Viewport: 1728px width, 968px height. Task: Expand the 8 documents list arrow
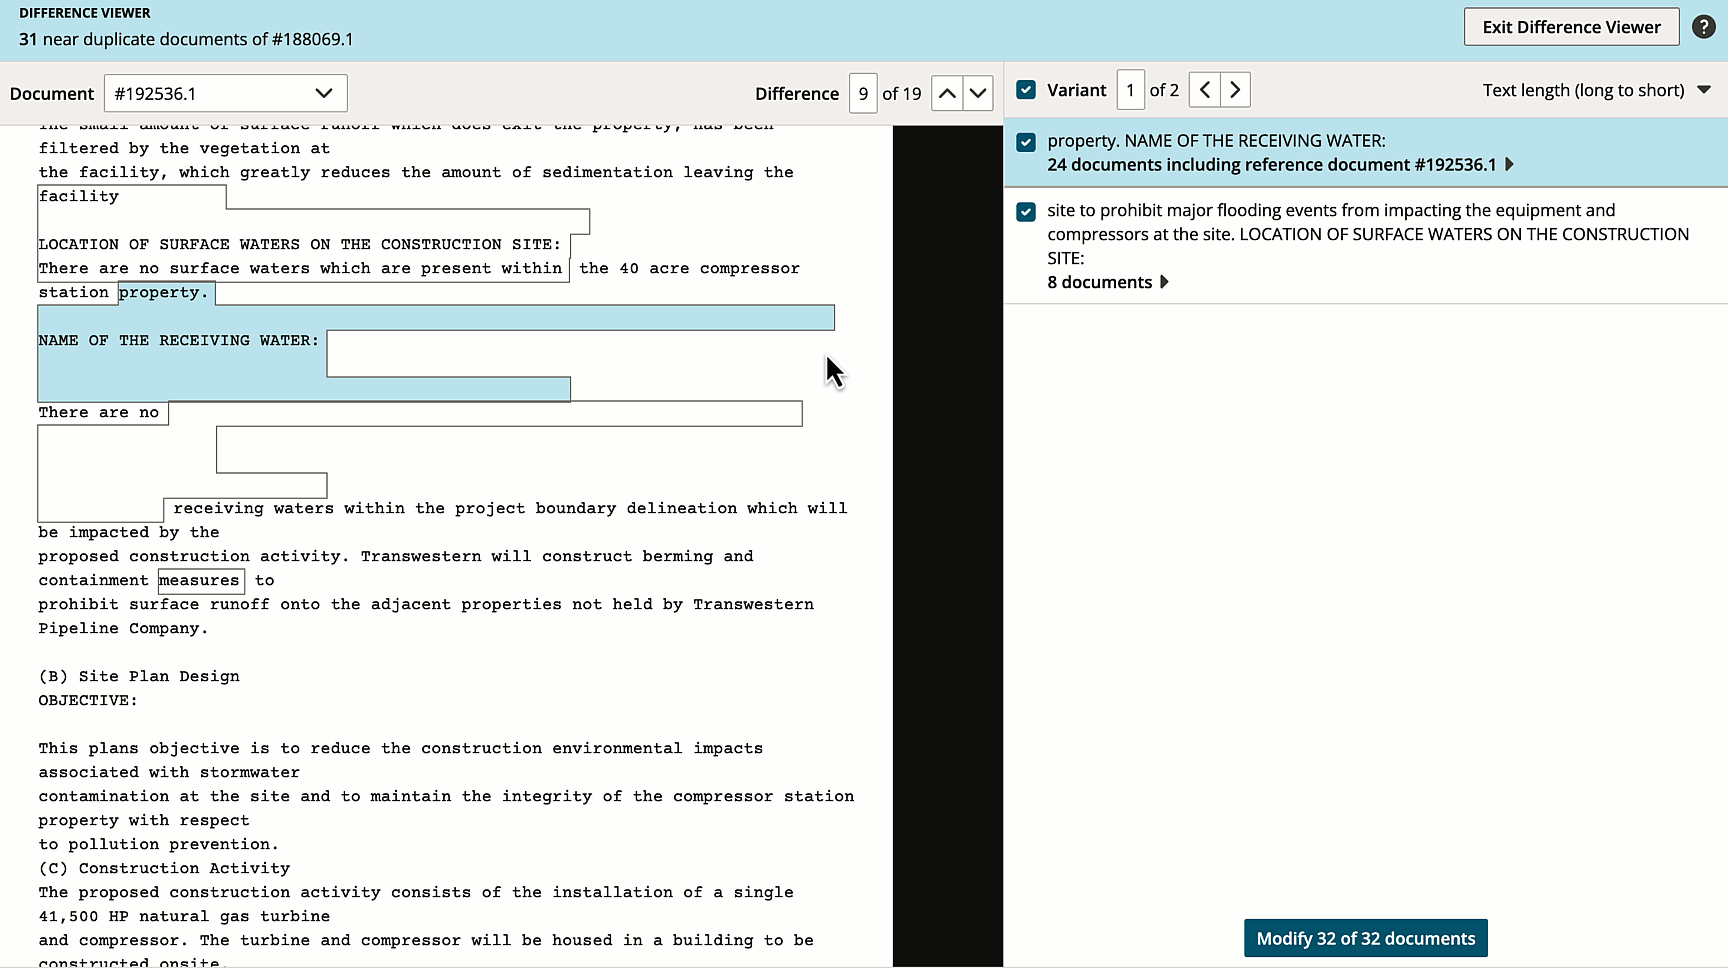[x=1164, y=282]
